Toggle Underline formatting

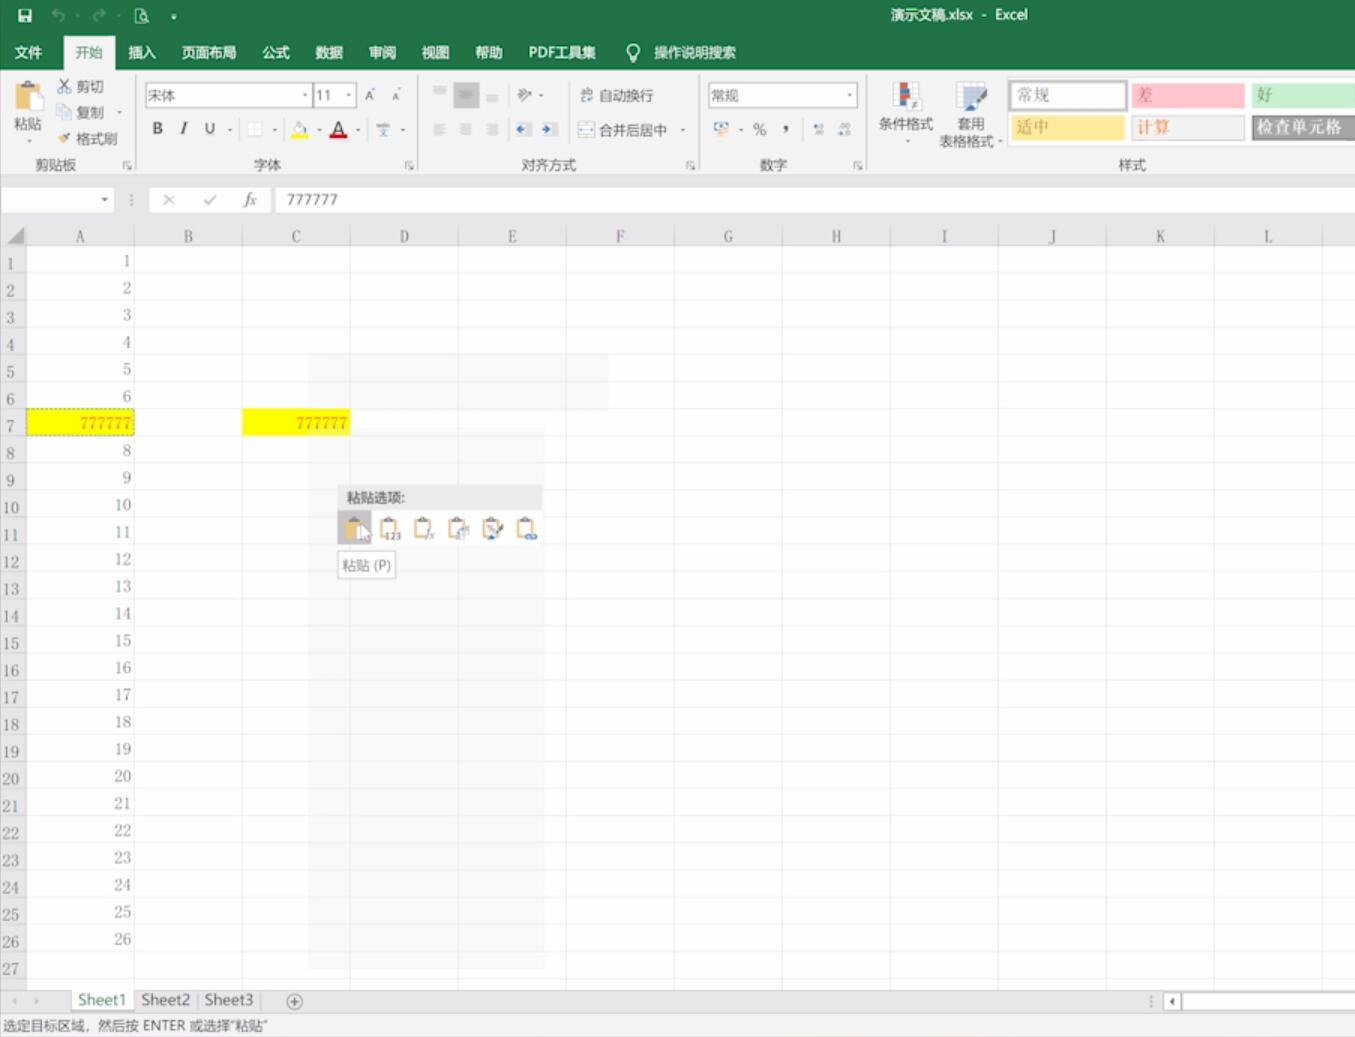pos(209,128)
